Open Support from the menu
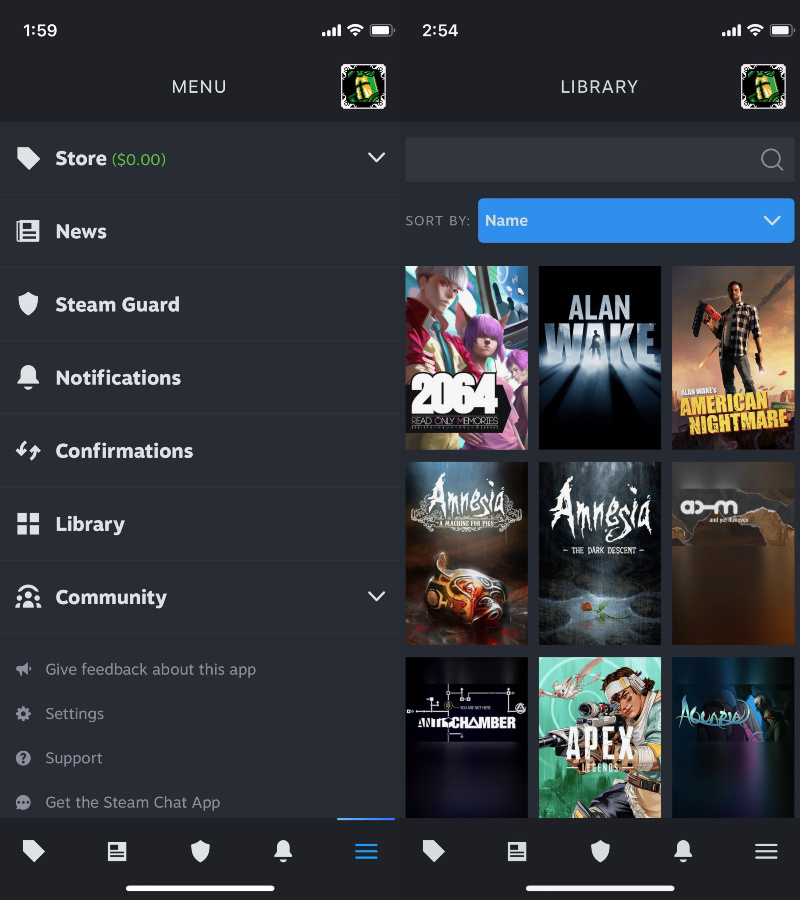Viewport: 800px width, 900px height. (72, 758)
